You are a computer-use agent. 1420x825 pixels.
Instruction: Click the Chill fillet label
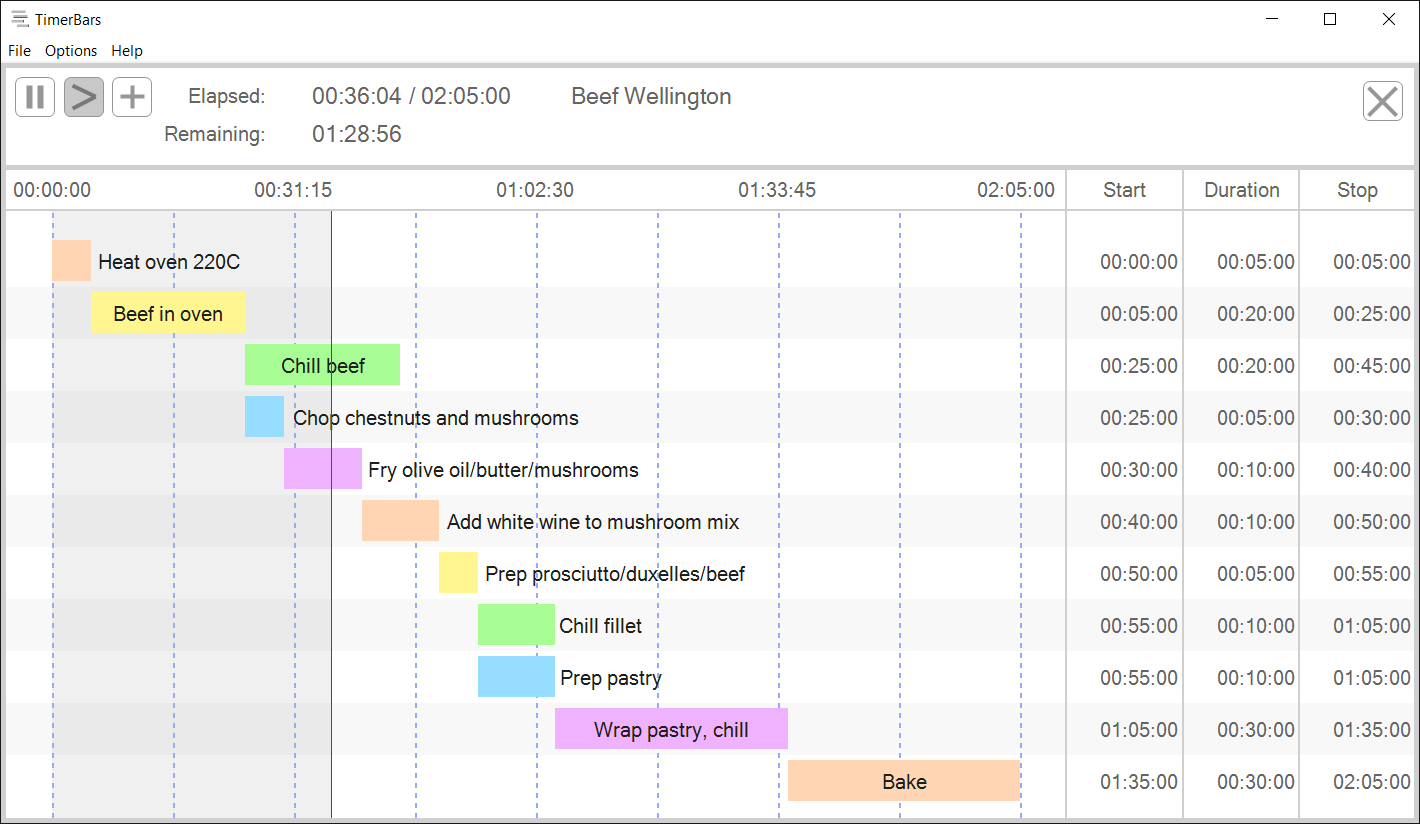pyautogui.click(x=601, y=626)
